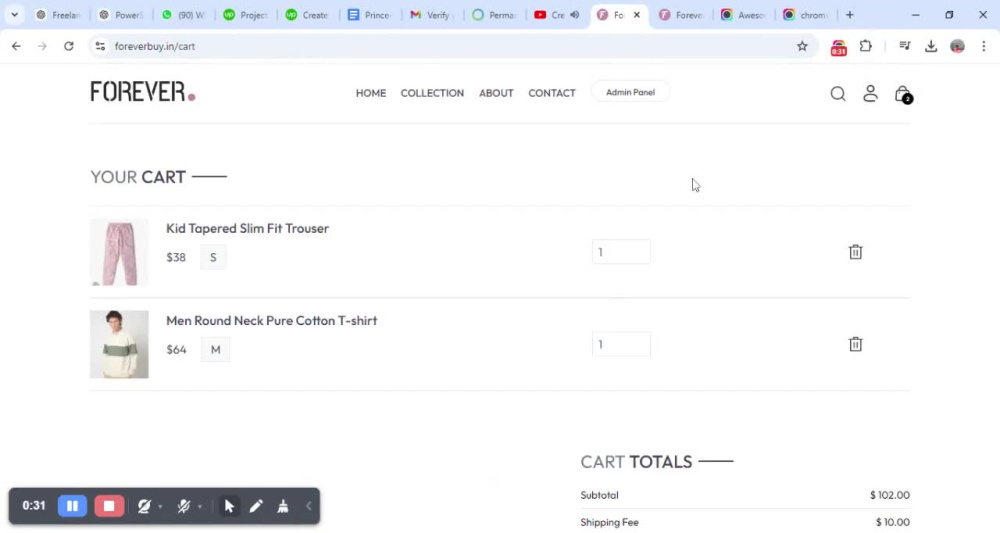This screenshot has width=1000, height=533.
Task: Switch to the Prince document tab
Action: [370, 15]
